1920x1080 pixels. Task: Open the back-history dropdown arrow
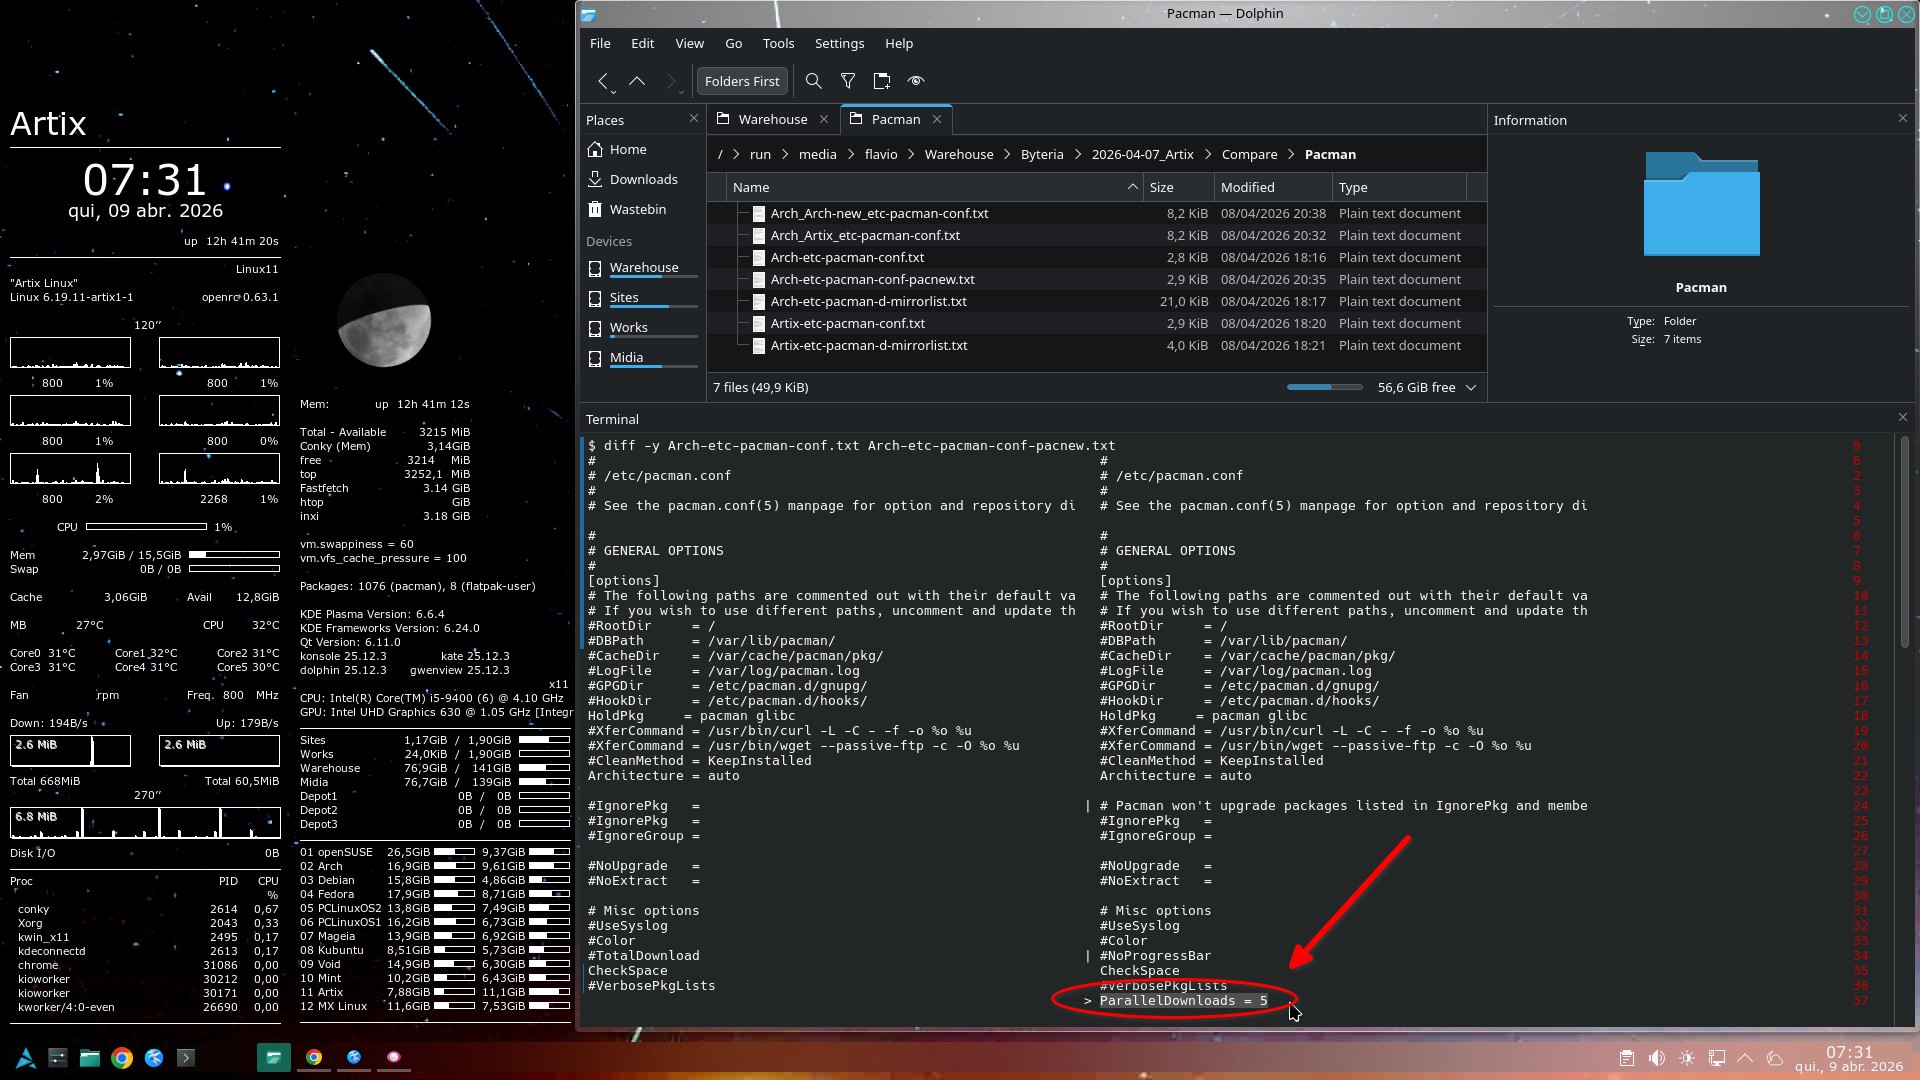tap(613, 92)
